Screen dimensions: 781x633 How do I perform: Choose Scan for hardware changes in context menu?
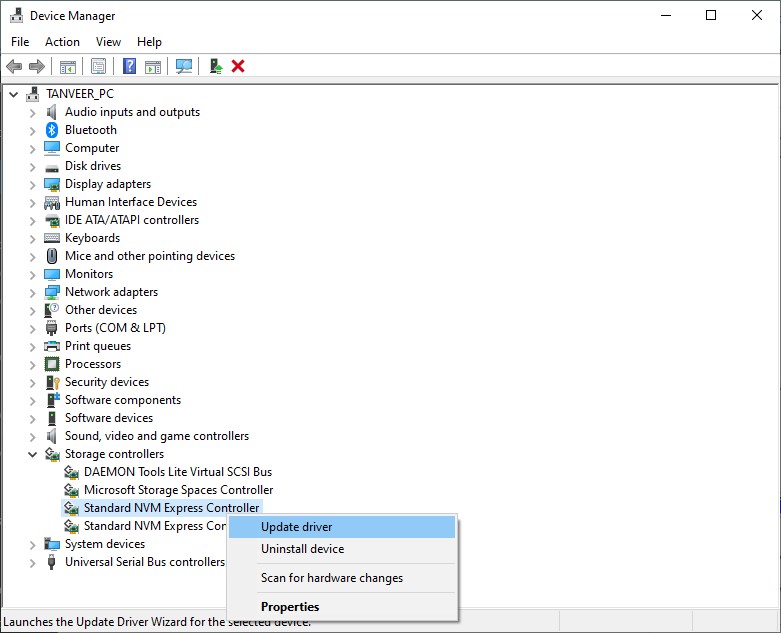[x=342, y=578]
